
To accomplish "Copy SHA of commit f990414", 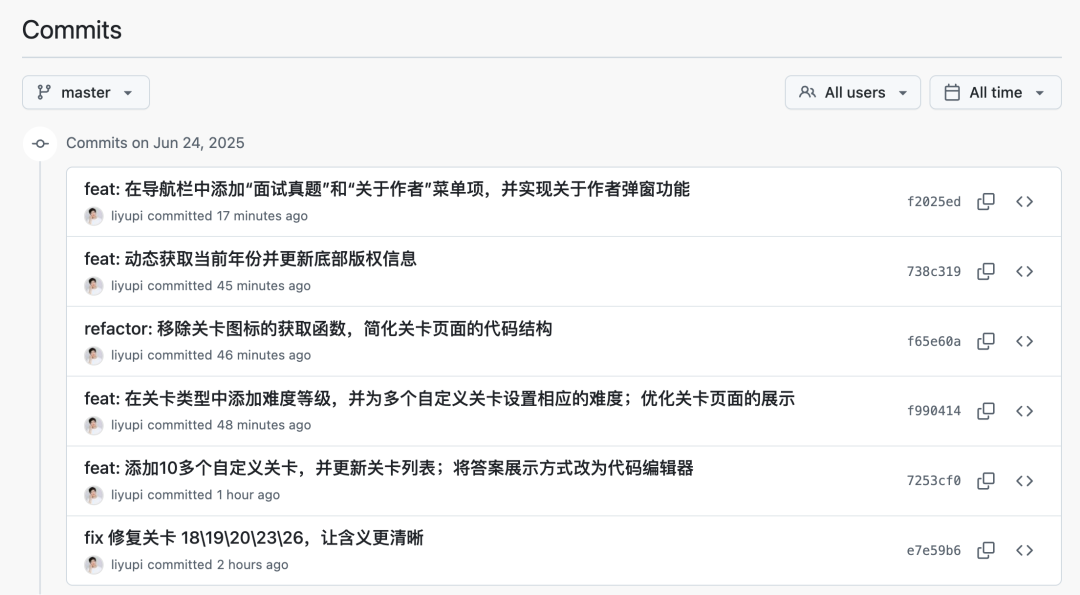I will pyautogui.click(x=986, y=411).
